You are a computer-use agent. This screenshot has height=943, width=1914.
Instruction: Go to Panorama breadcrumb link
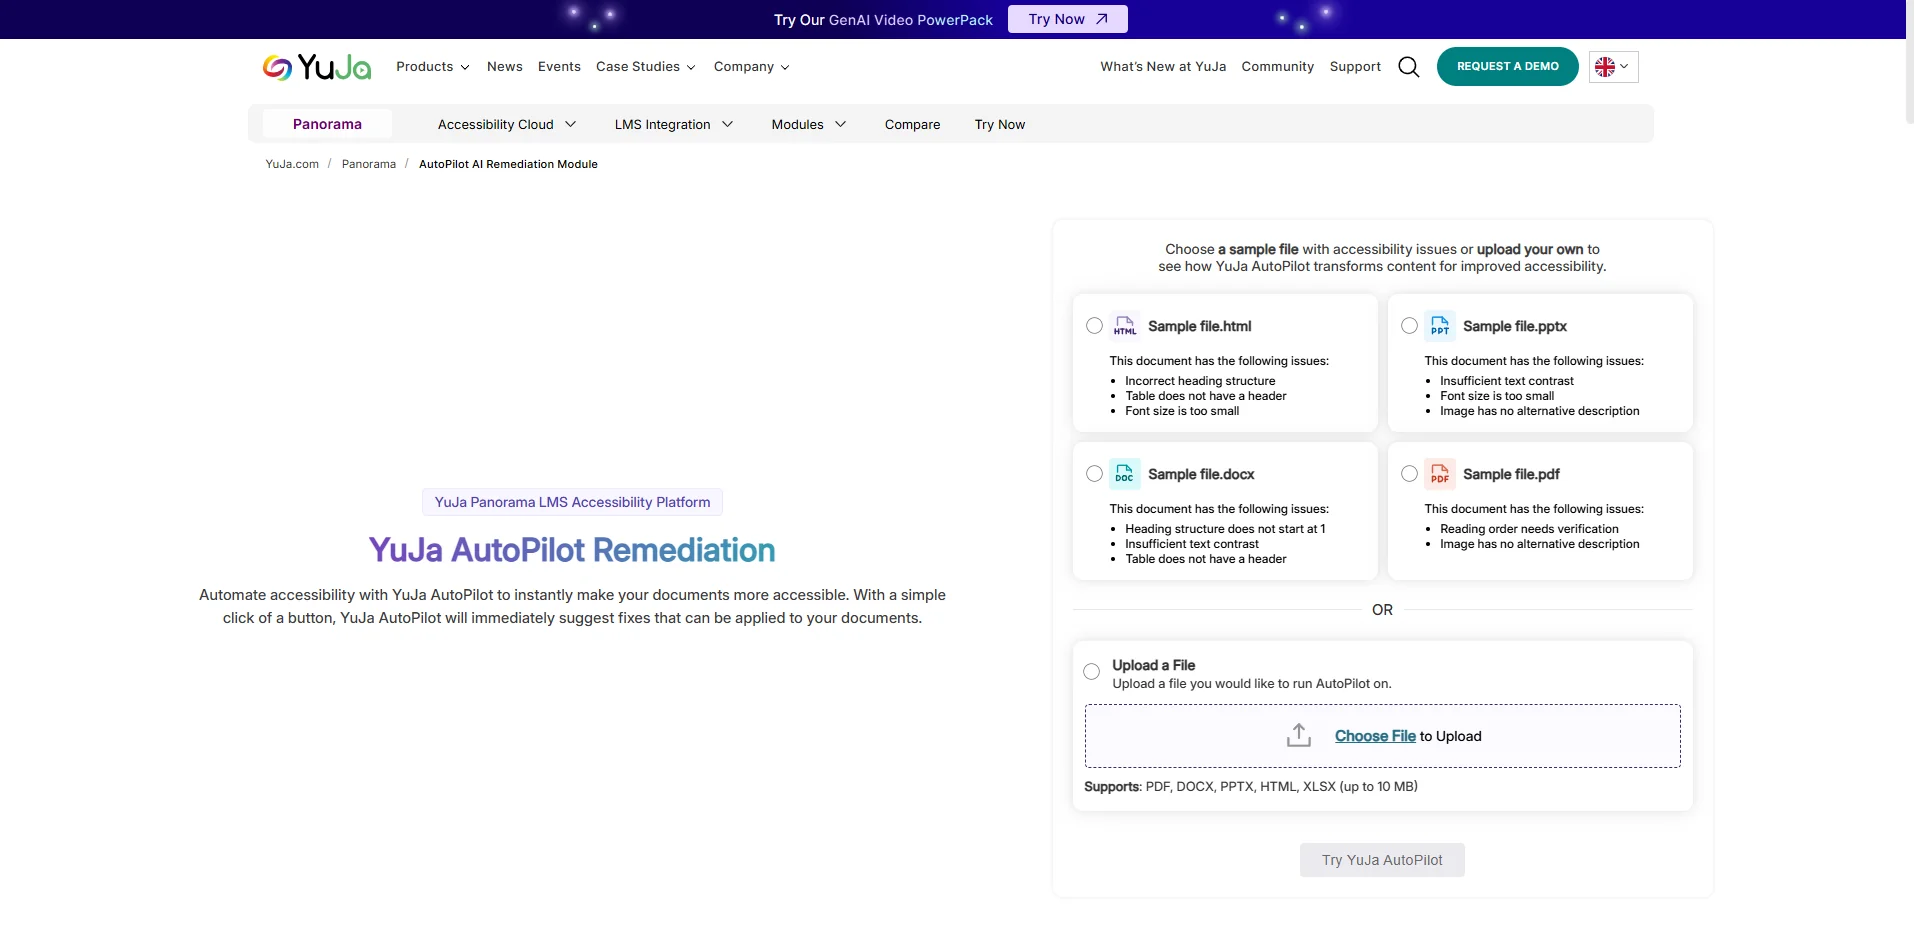[x=368, y=164]
